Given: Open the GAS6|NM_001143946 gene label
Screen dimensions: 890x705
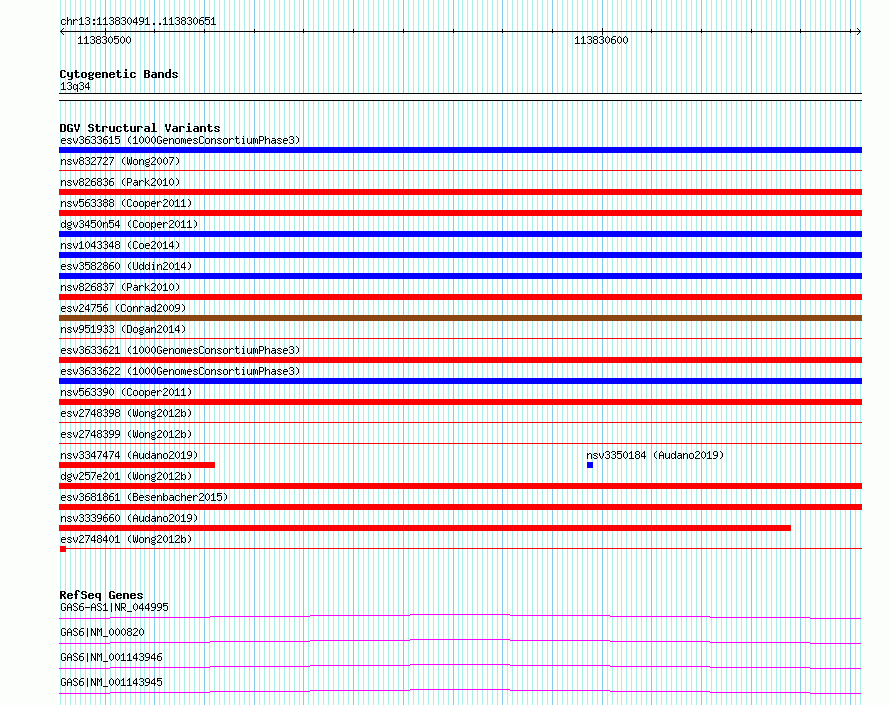Looking at the screenshot, I should (x=111, y=657).
